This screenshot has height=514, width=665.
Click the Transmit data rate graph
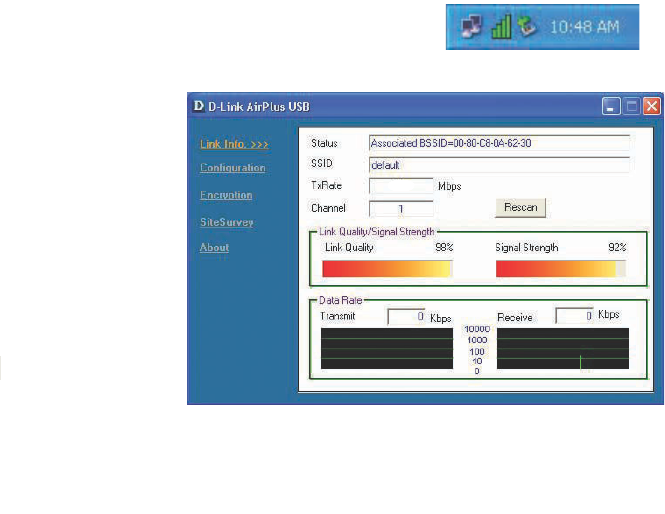click(387, 348)
